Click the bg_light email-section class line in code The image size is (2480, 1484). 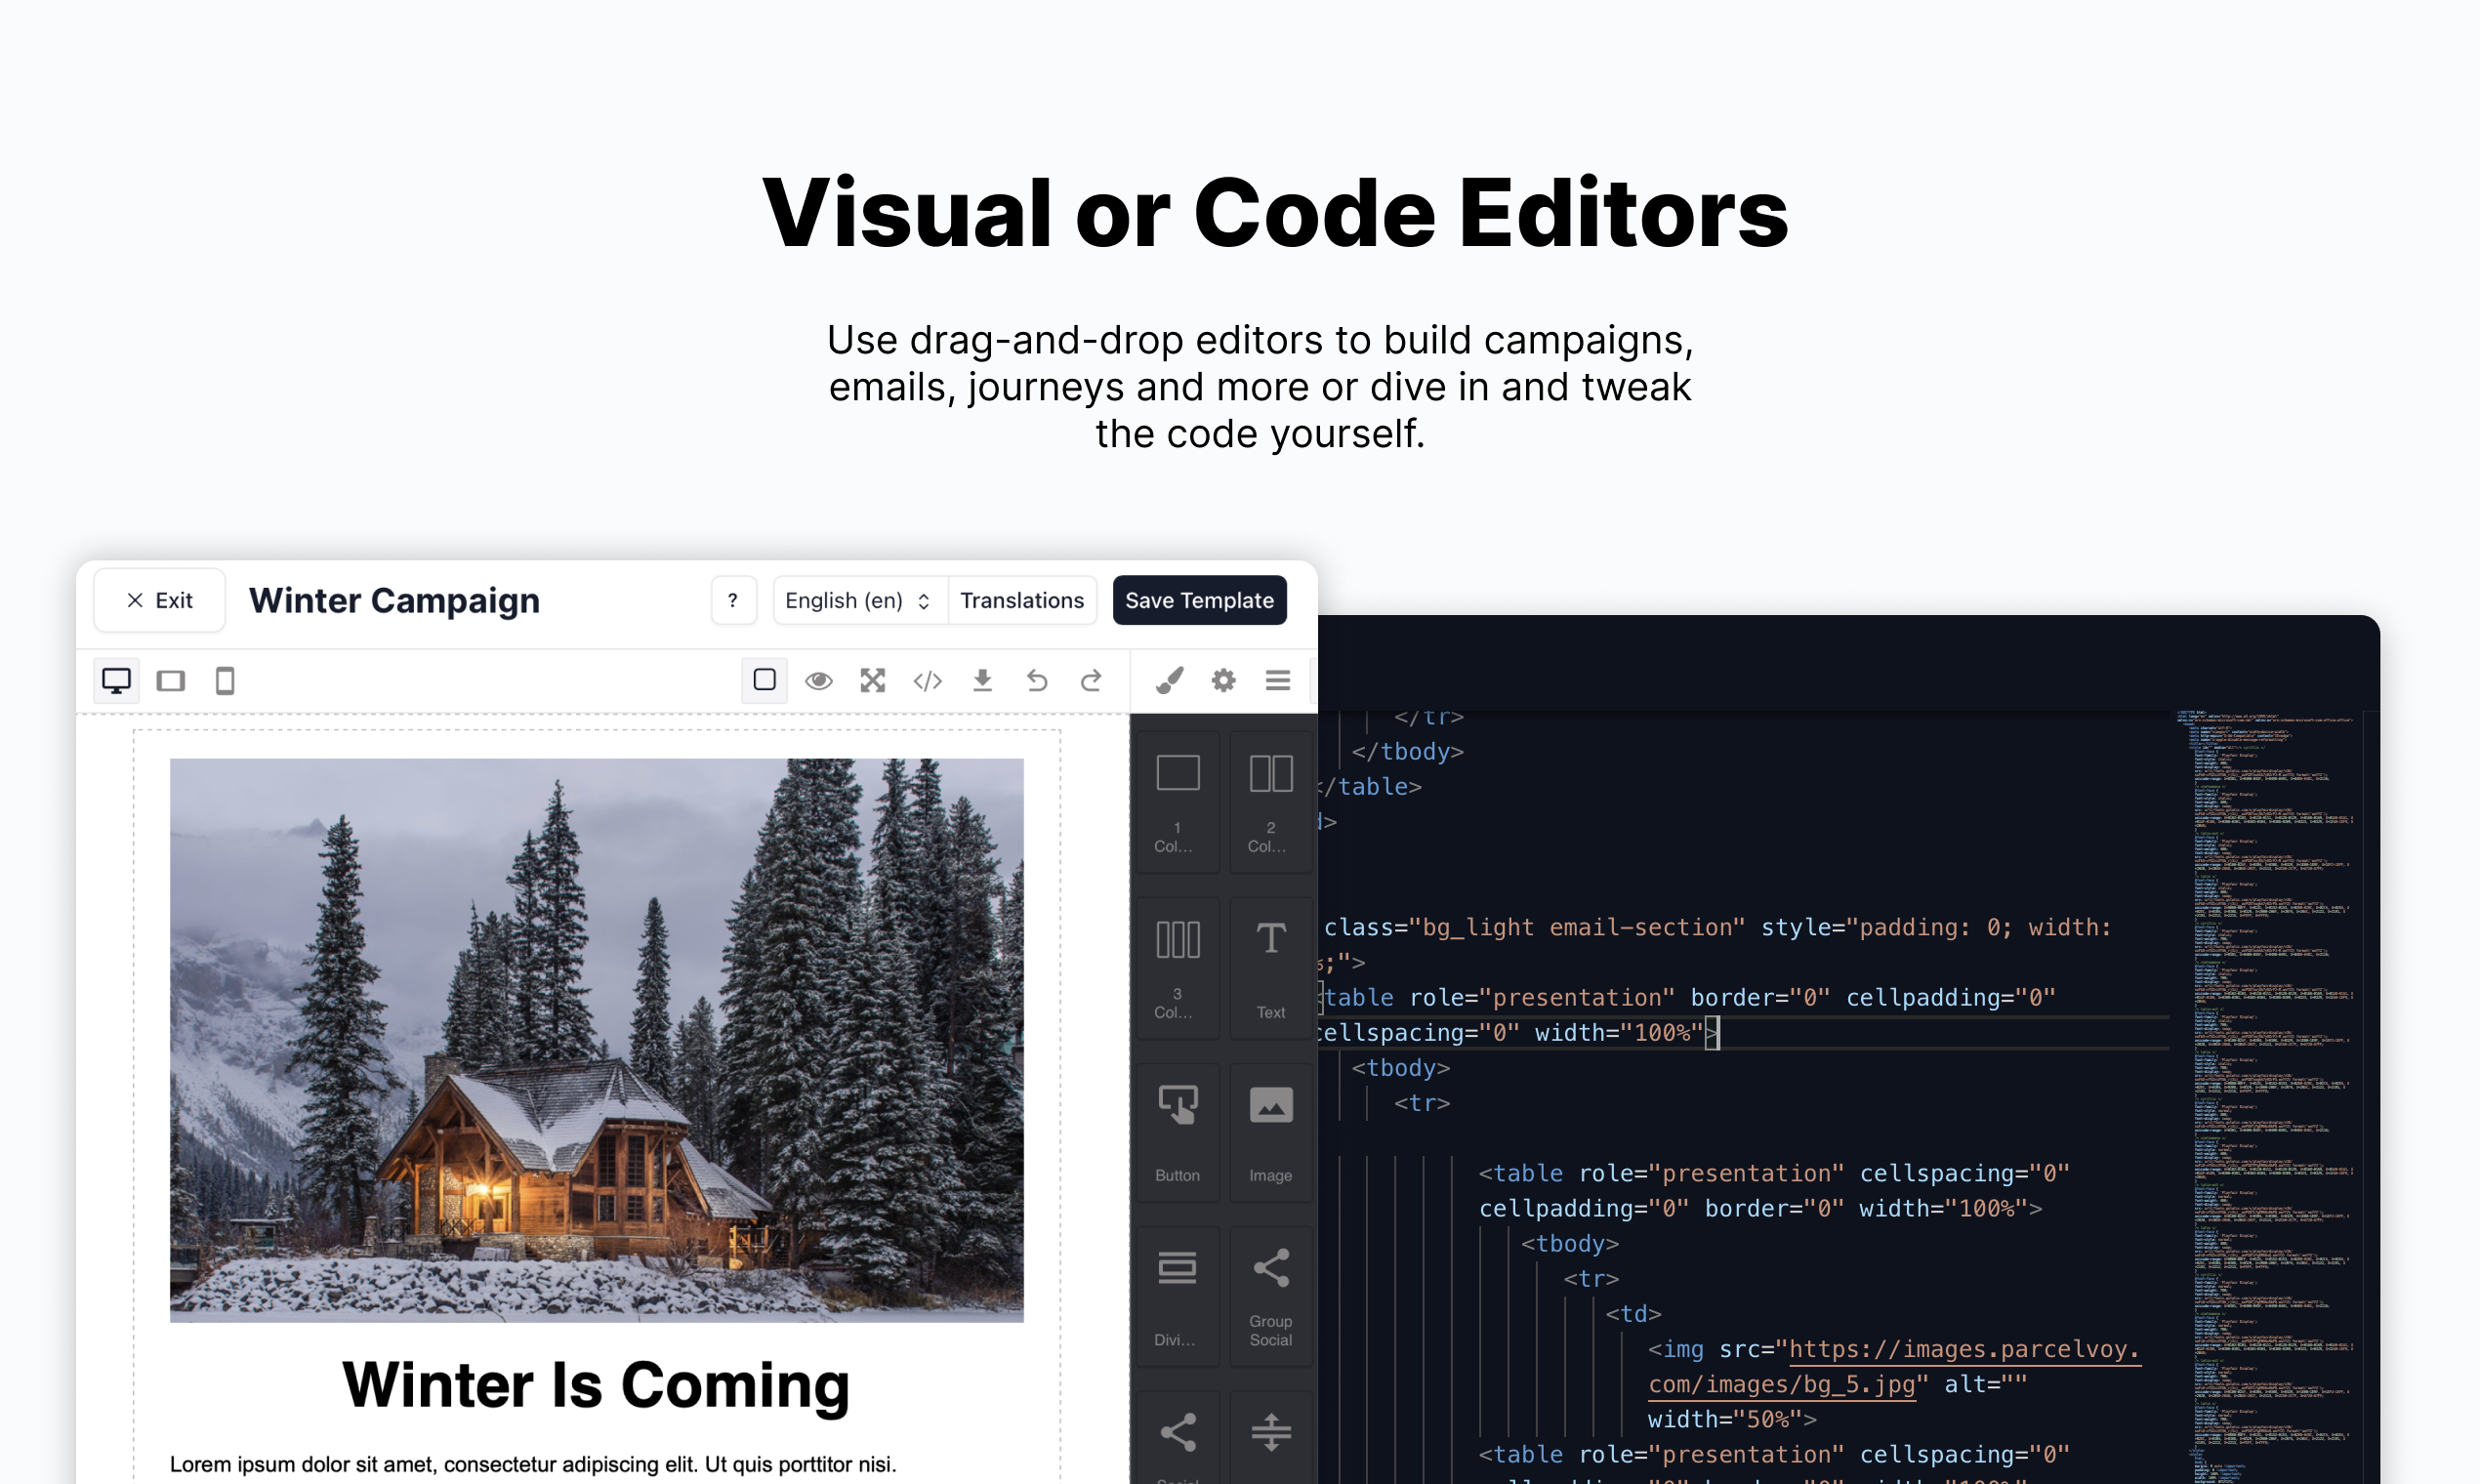[x=1717, y=927]
